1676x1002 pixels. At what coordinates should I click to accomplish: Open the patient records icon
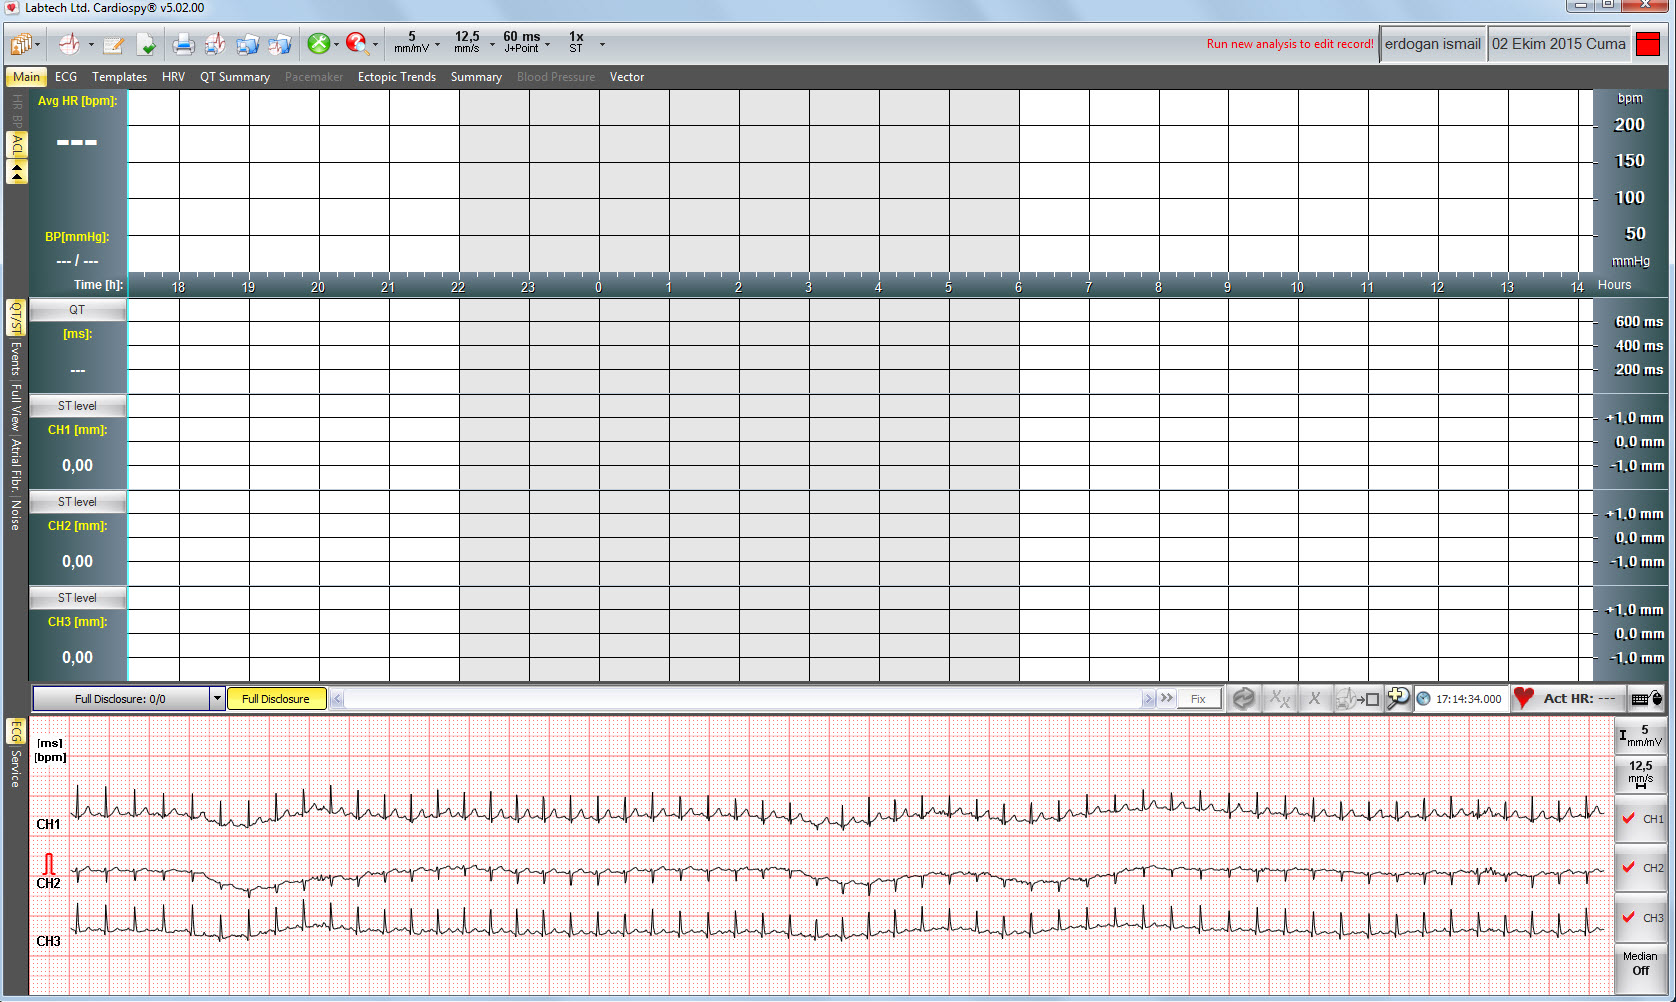click(21, 44)
